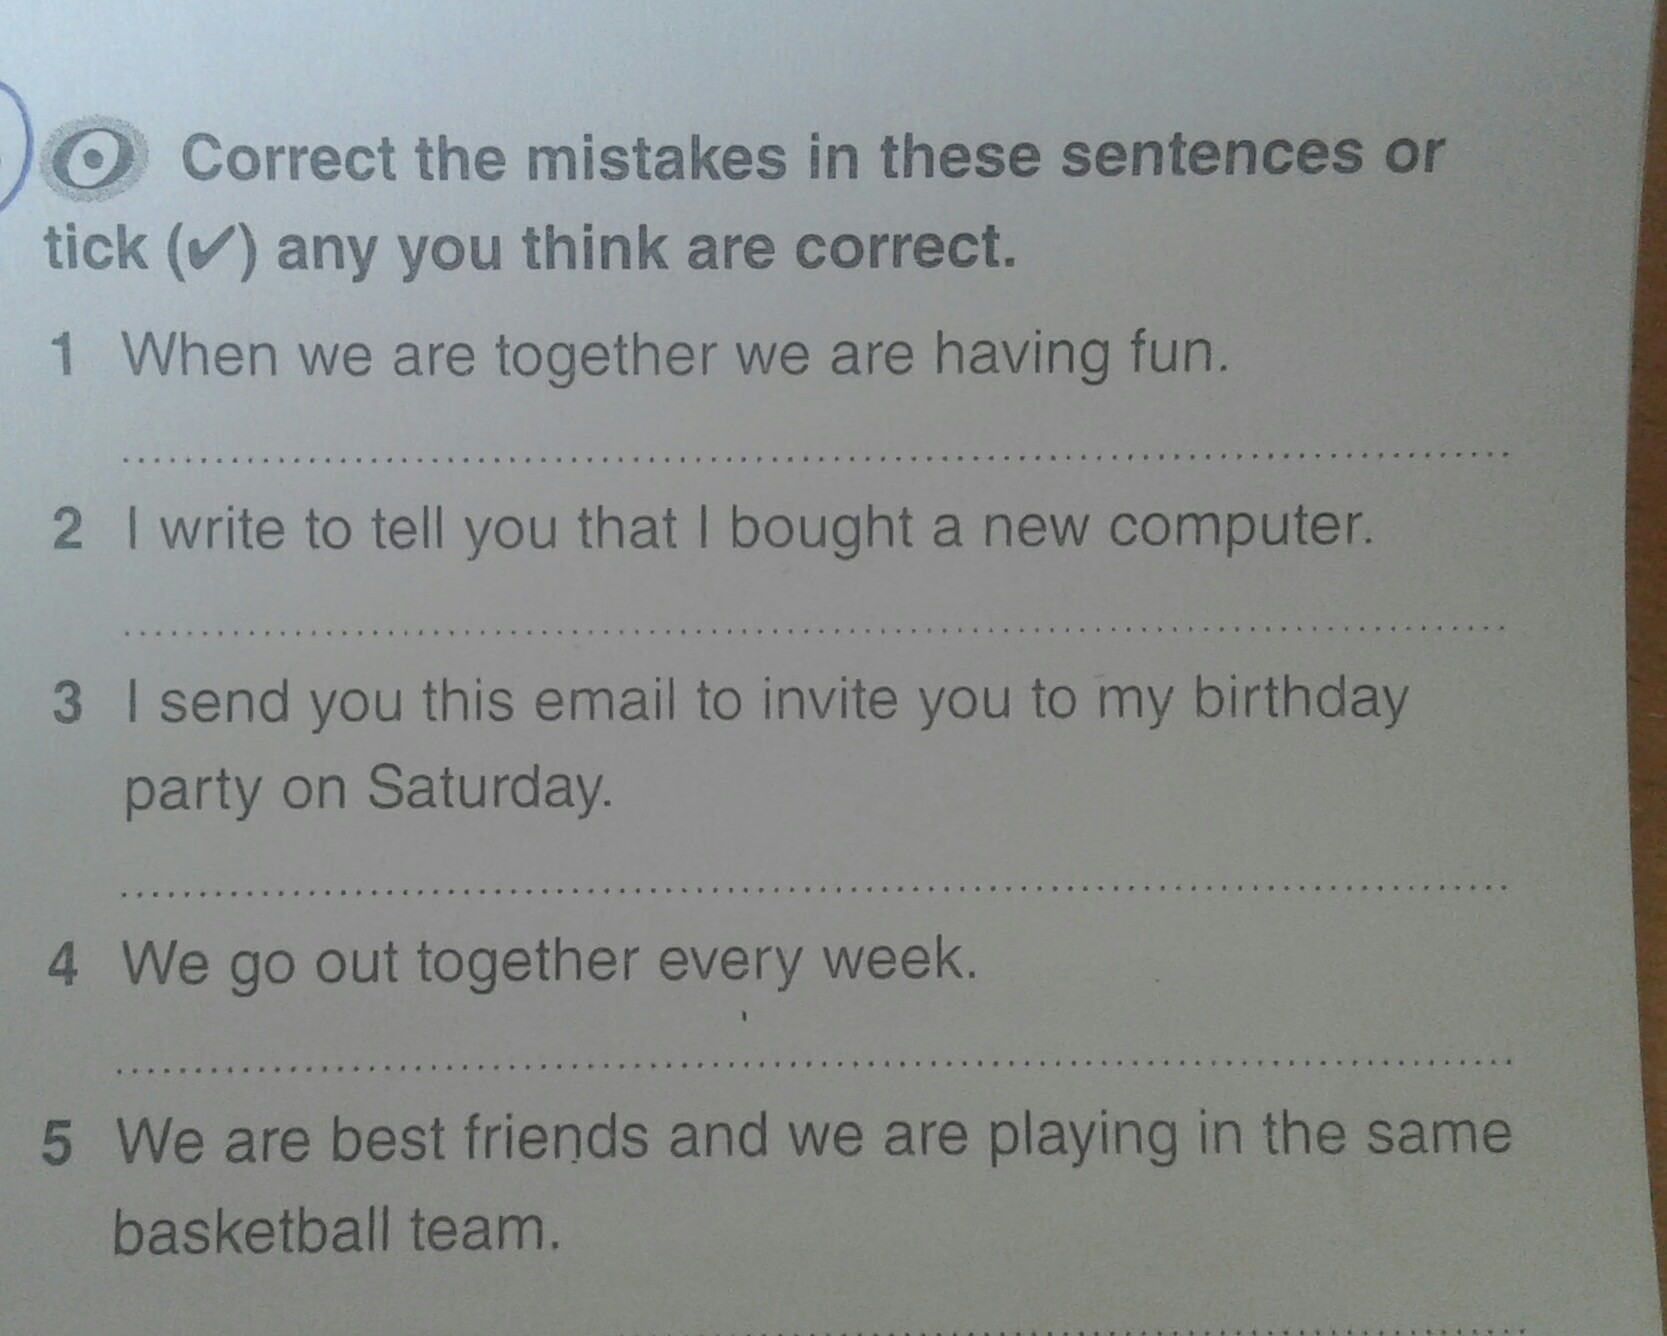Click the circular target icon beside the heading

(x=96, y=161)
